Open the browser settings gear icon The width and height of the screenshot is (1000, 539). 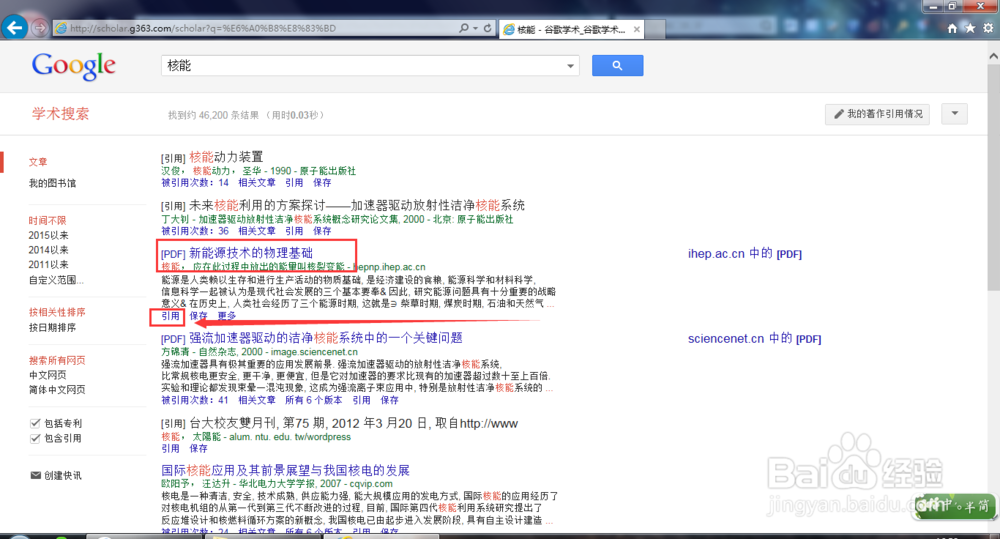point(988,28)
